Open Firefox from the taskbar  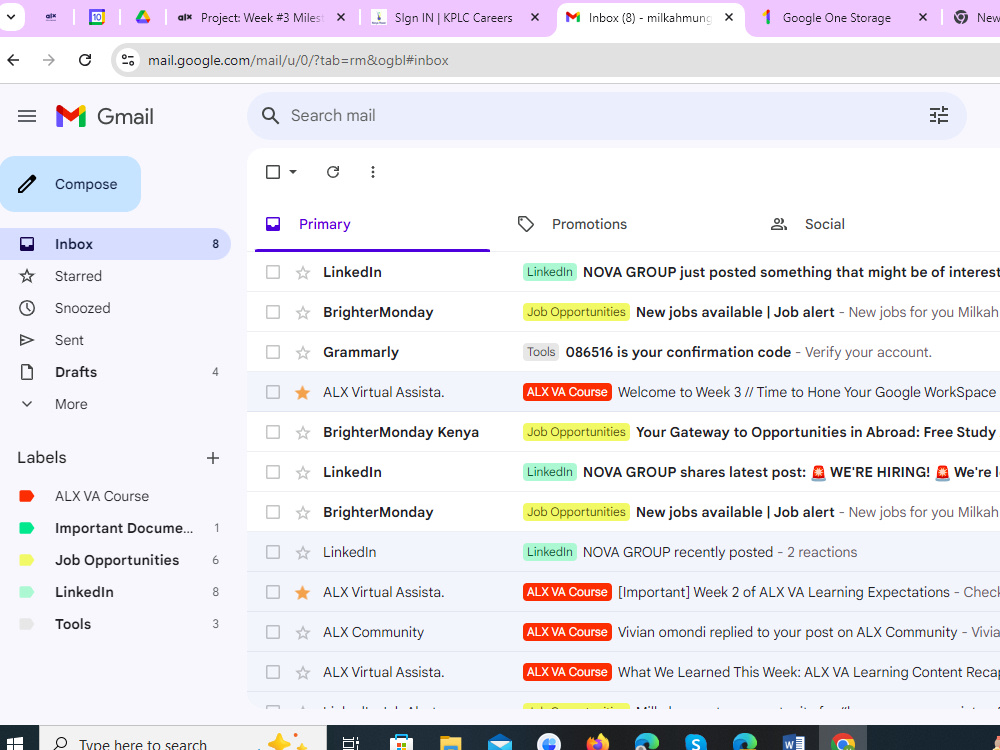[598, 743]
